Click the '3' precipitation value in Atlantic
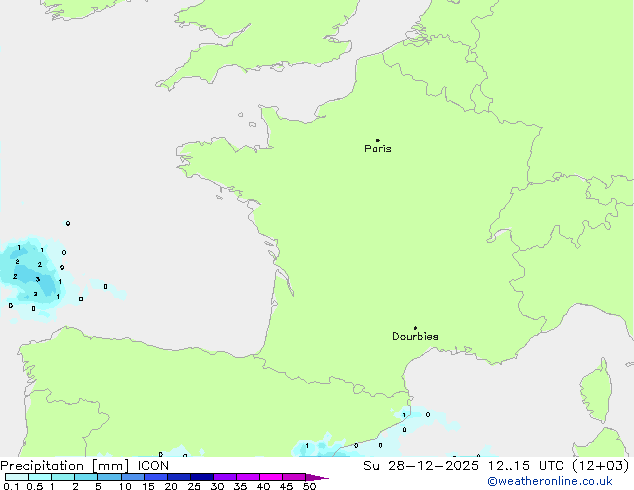 point(38,279)
